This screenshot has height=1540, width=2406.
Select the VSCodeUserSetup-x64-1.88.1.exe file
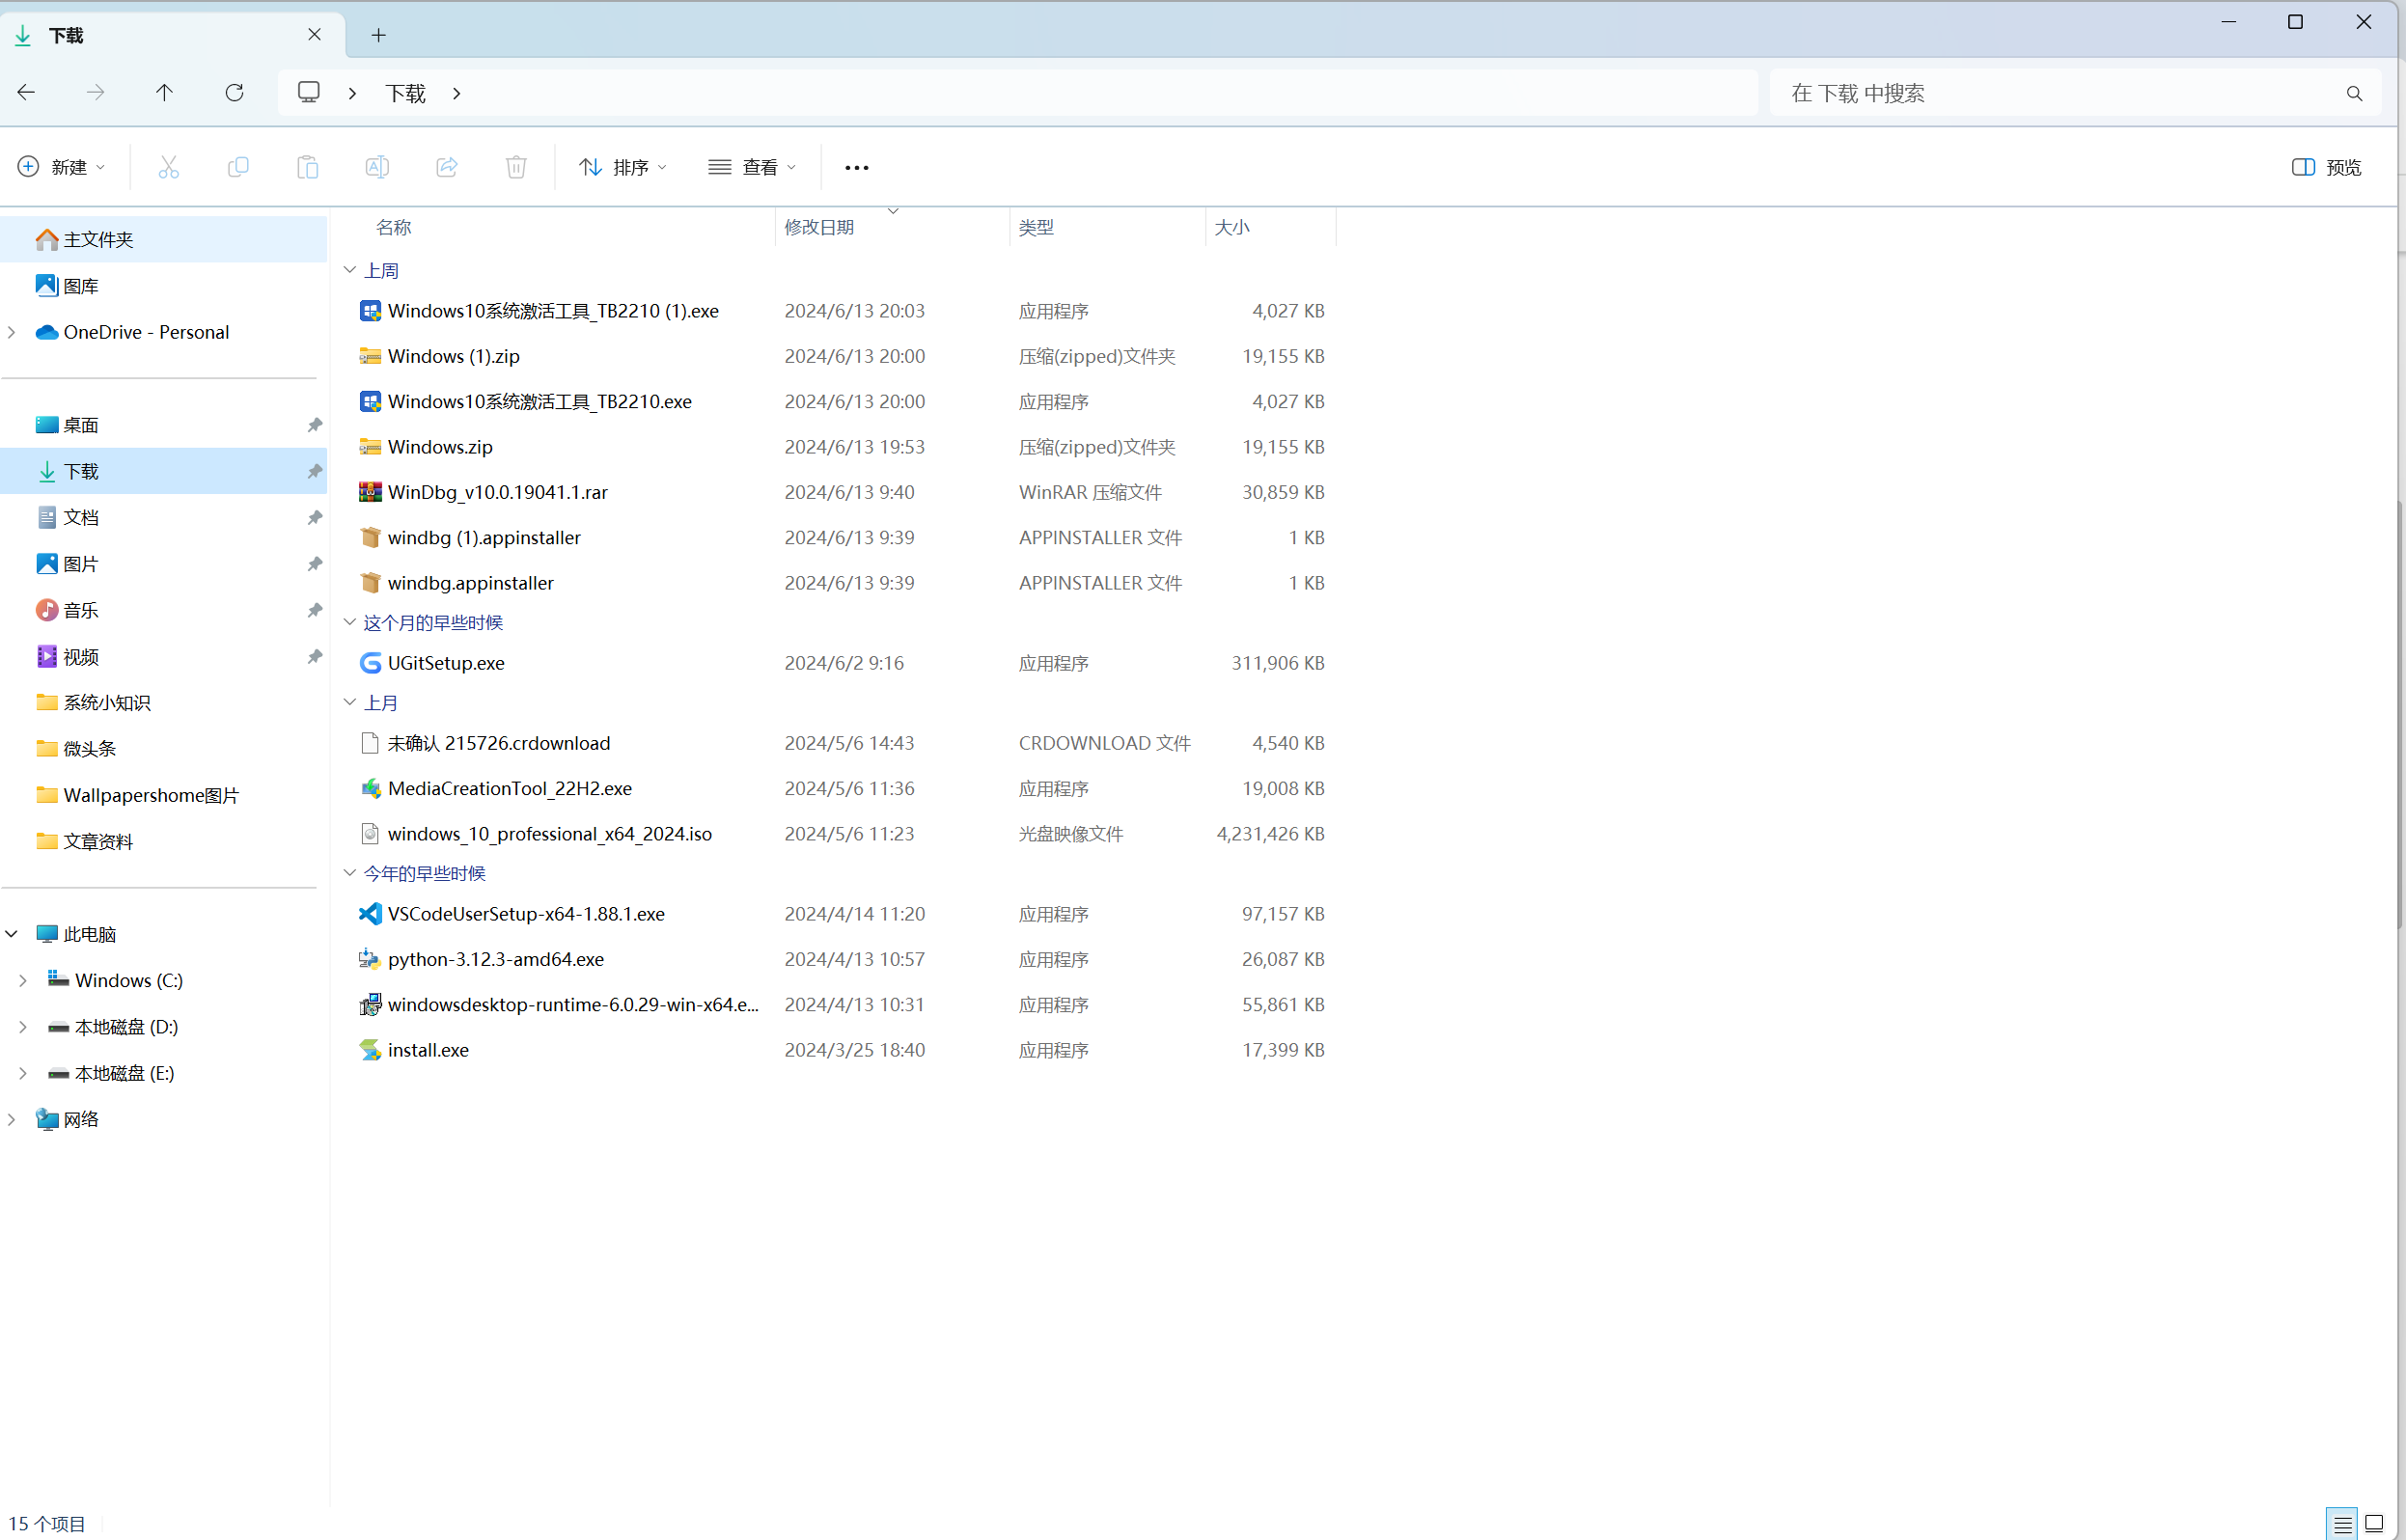point(526,914)
